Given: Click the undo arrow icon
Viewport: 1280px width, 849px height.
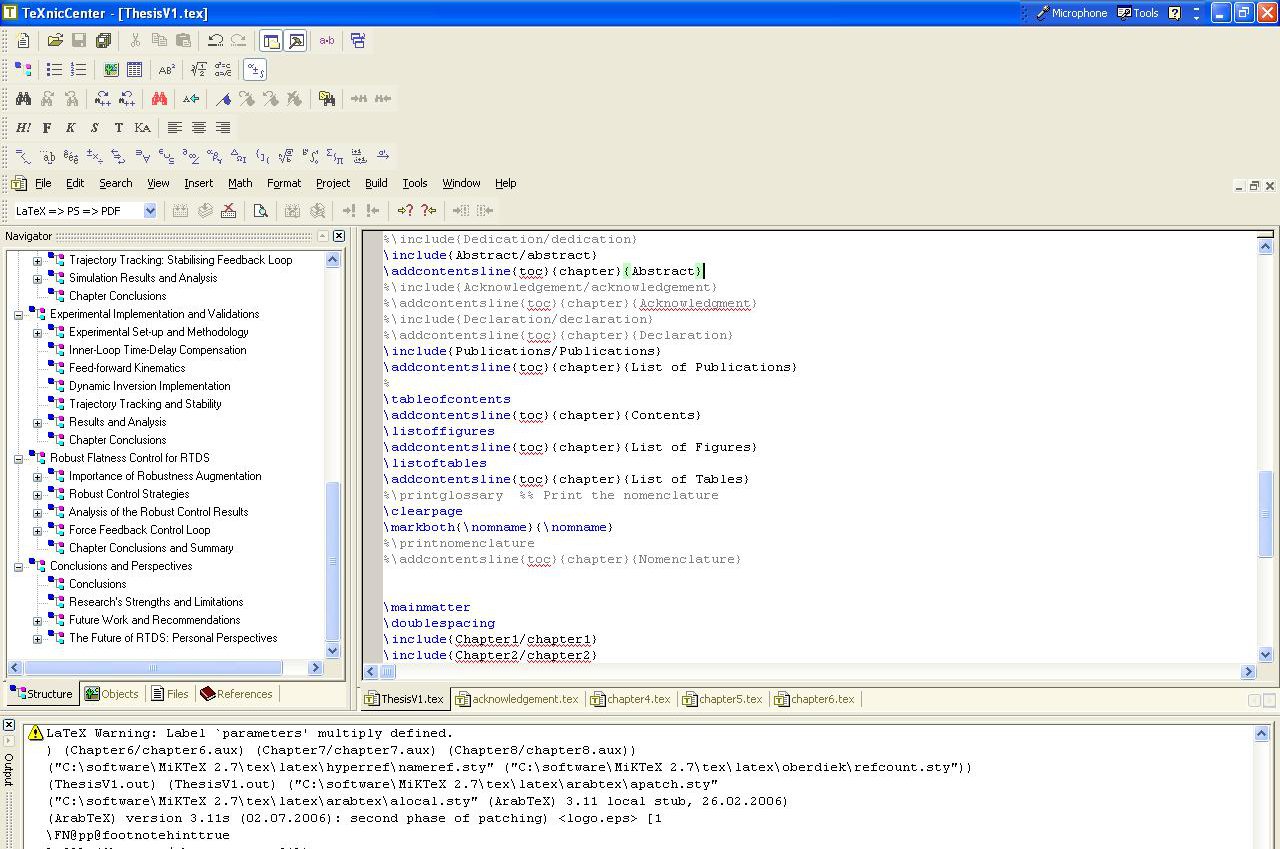Looking at the screenshot, I should click(215, 41).
